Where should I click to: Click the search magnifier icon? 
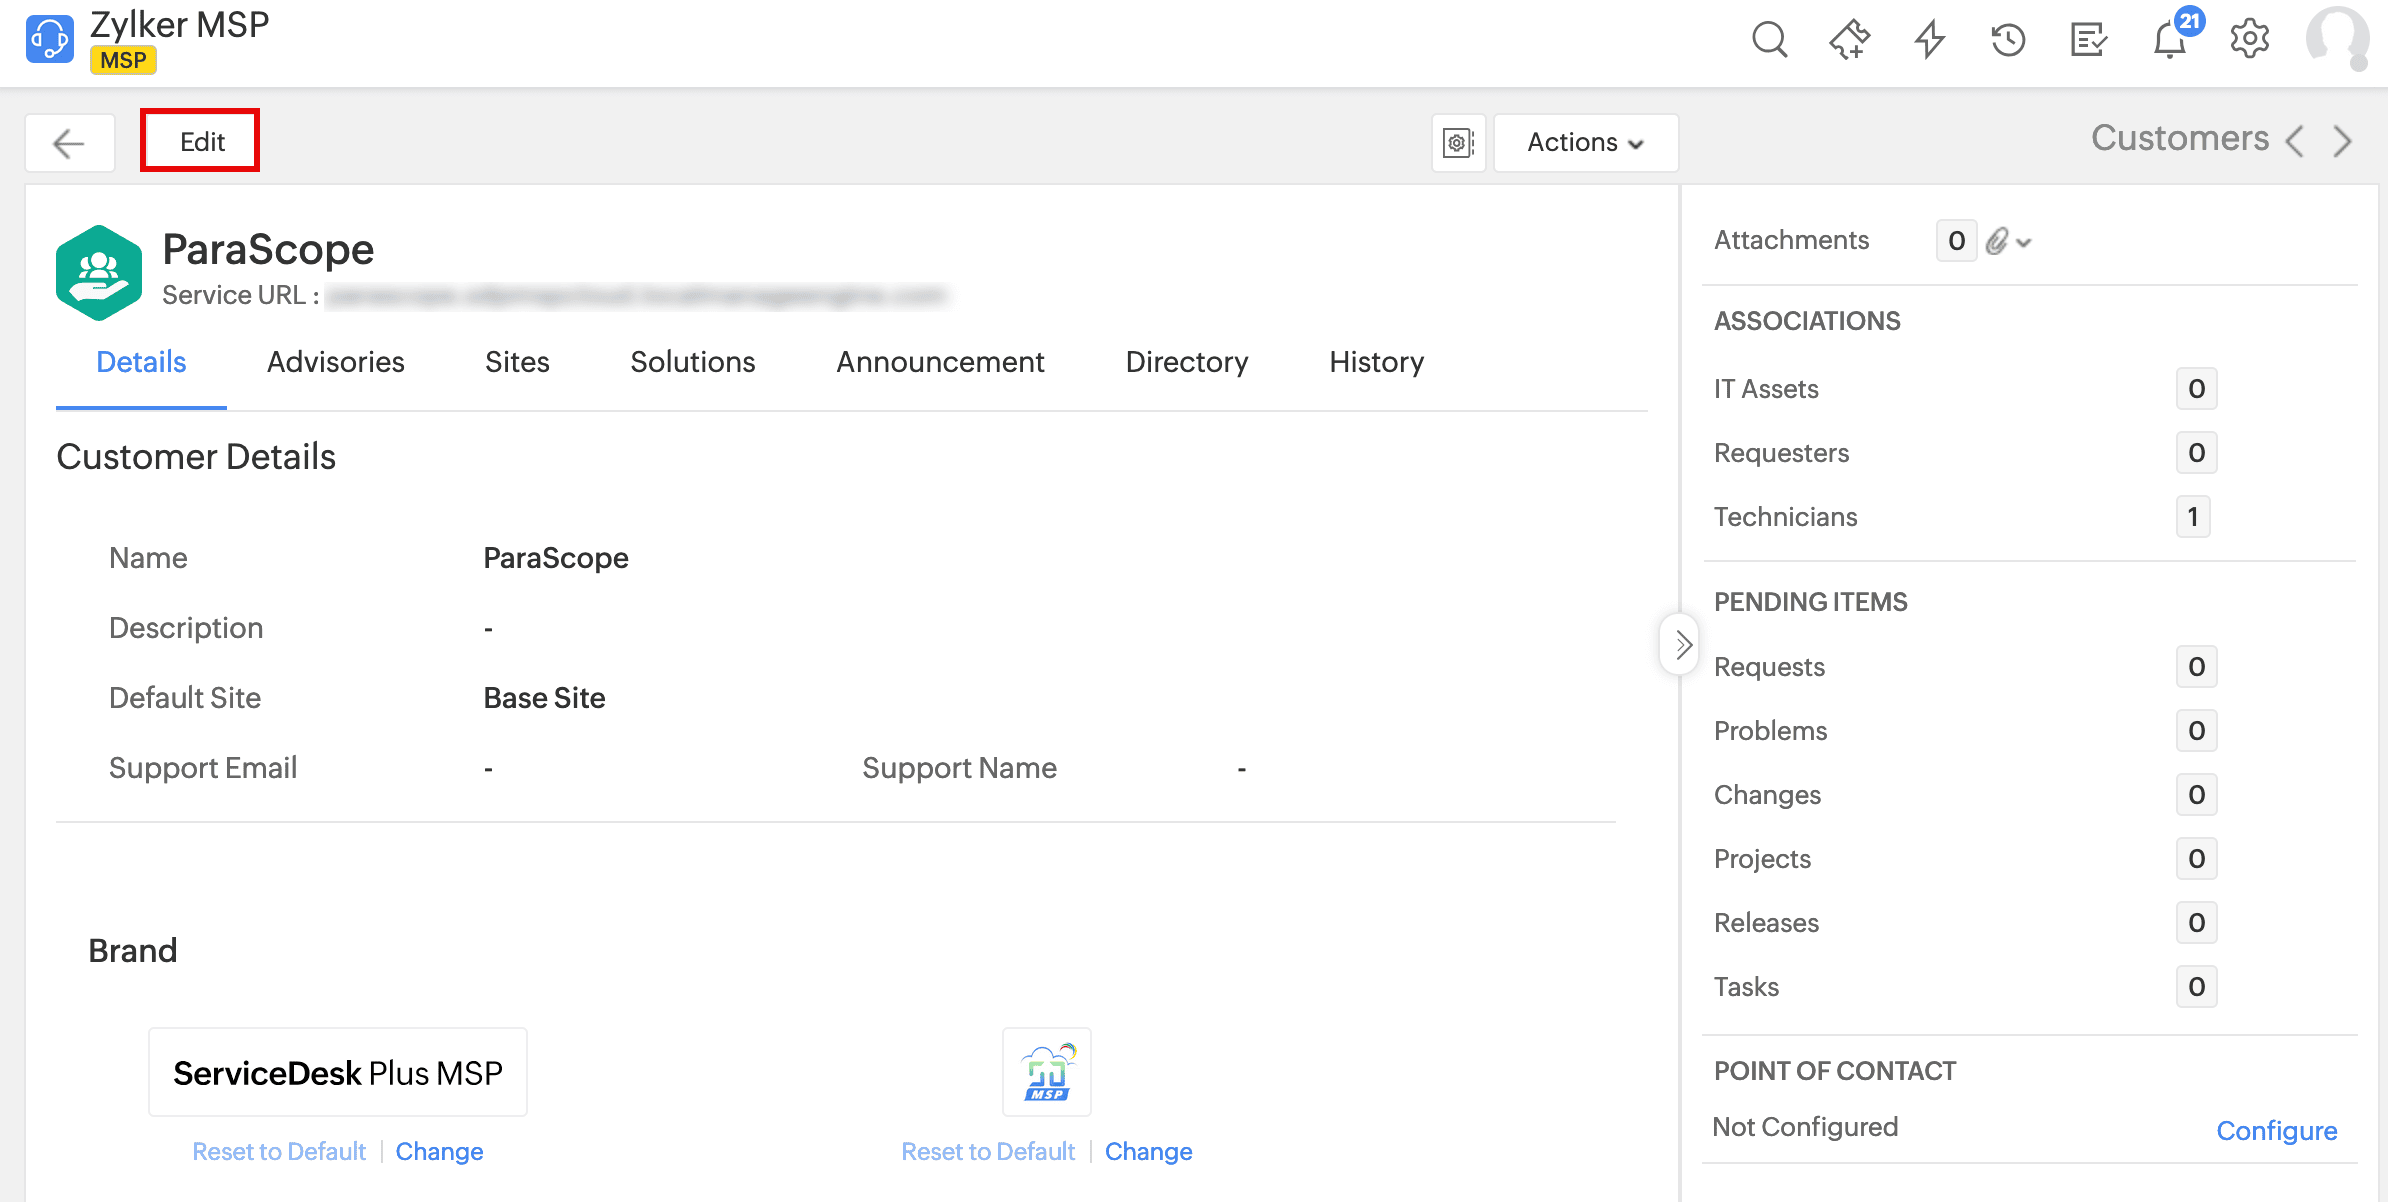coord(1769,40)
